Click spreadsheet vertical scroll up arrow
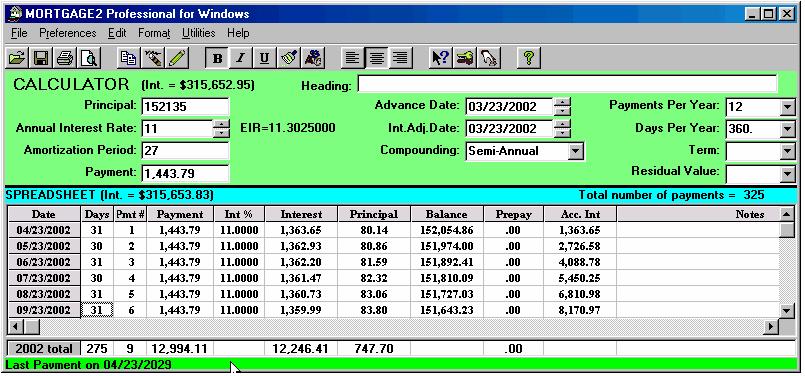This screenshot has height=376, width=805. pos(787,214)
